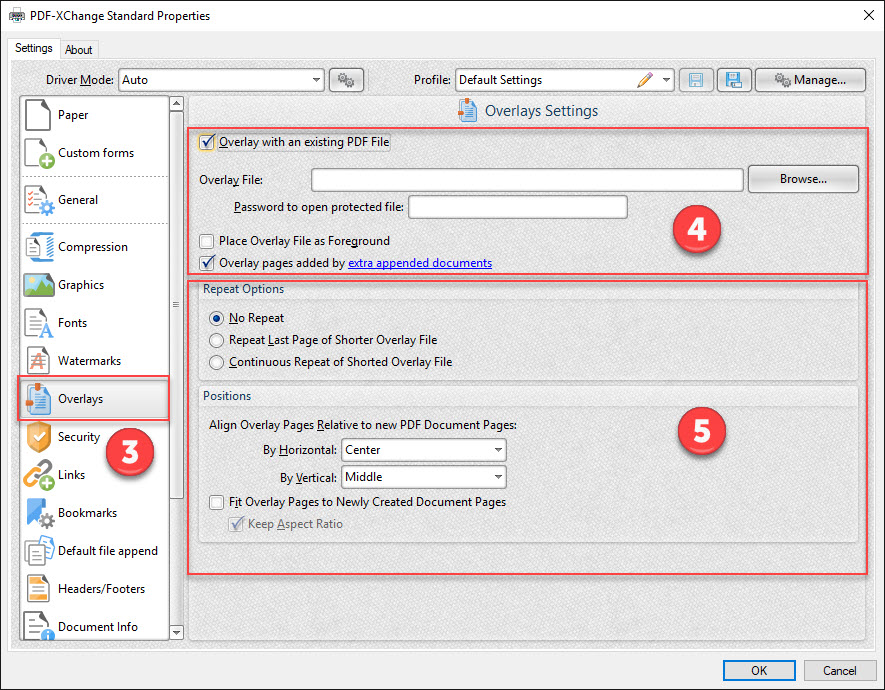Click the Browse... button
This screenshot has height=690, width=885.
point(803,179)
